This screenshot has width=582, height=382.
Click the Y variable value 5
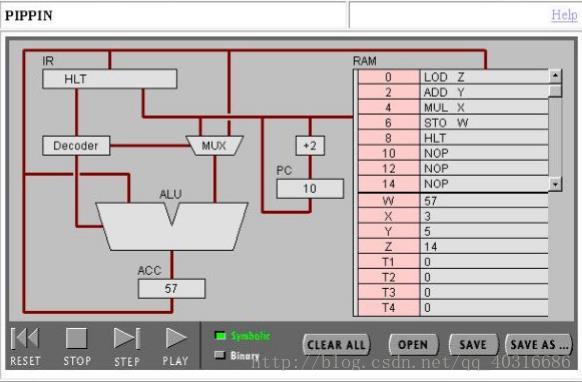coord(484,231)
